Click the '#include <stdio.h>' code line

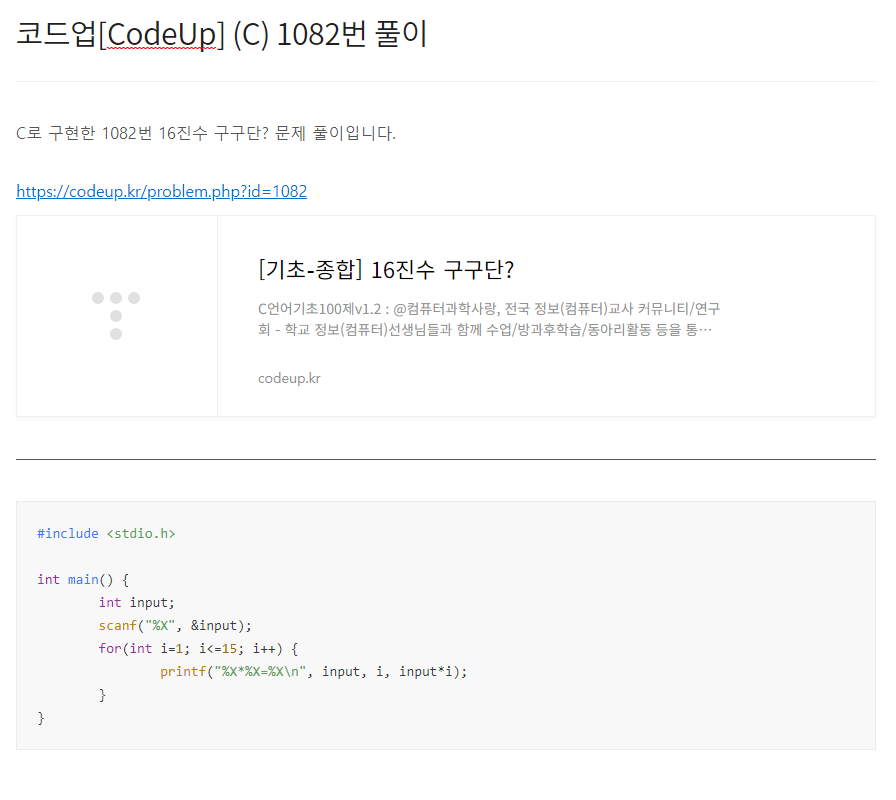coord(106,534)
